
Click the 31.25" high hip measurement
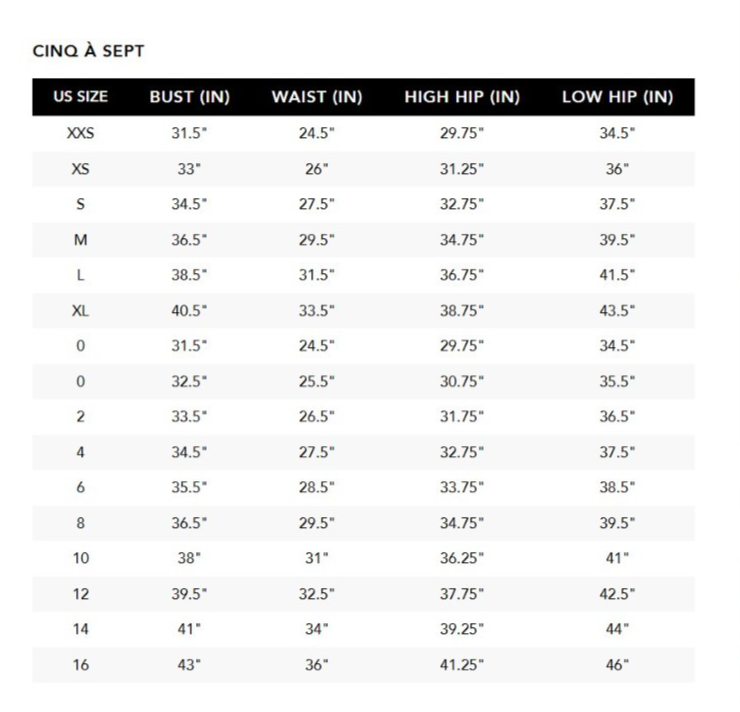pos(462,169)
